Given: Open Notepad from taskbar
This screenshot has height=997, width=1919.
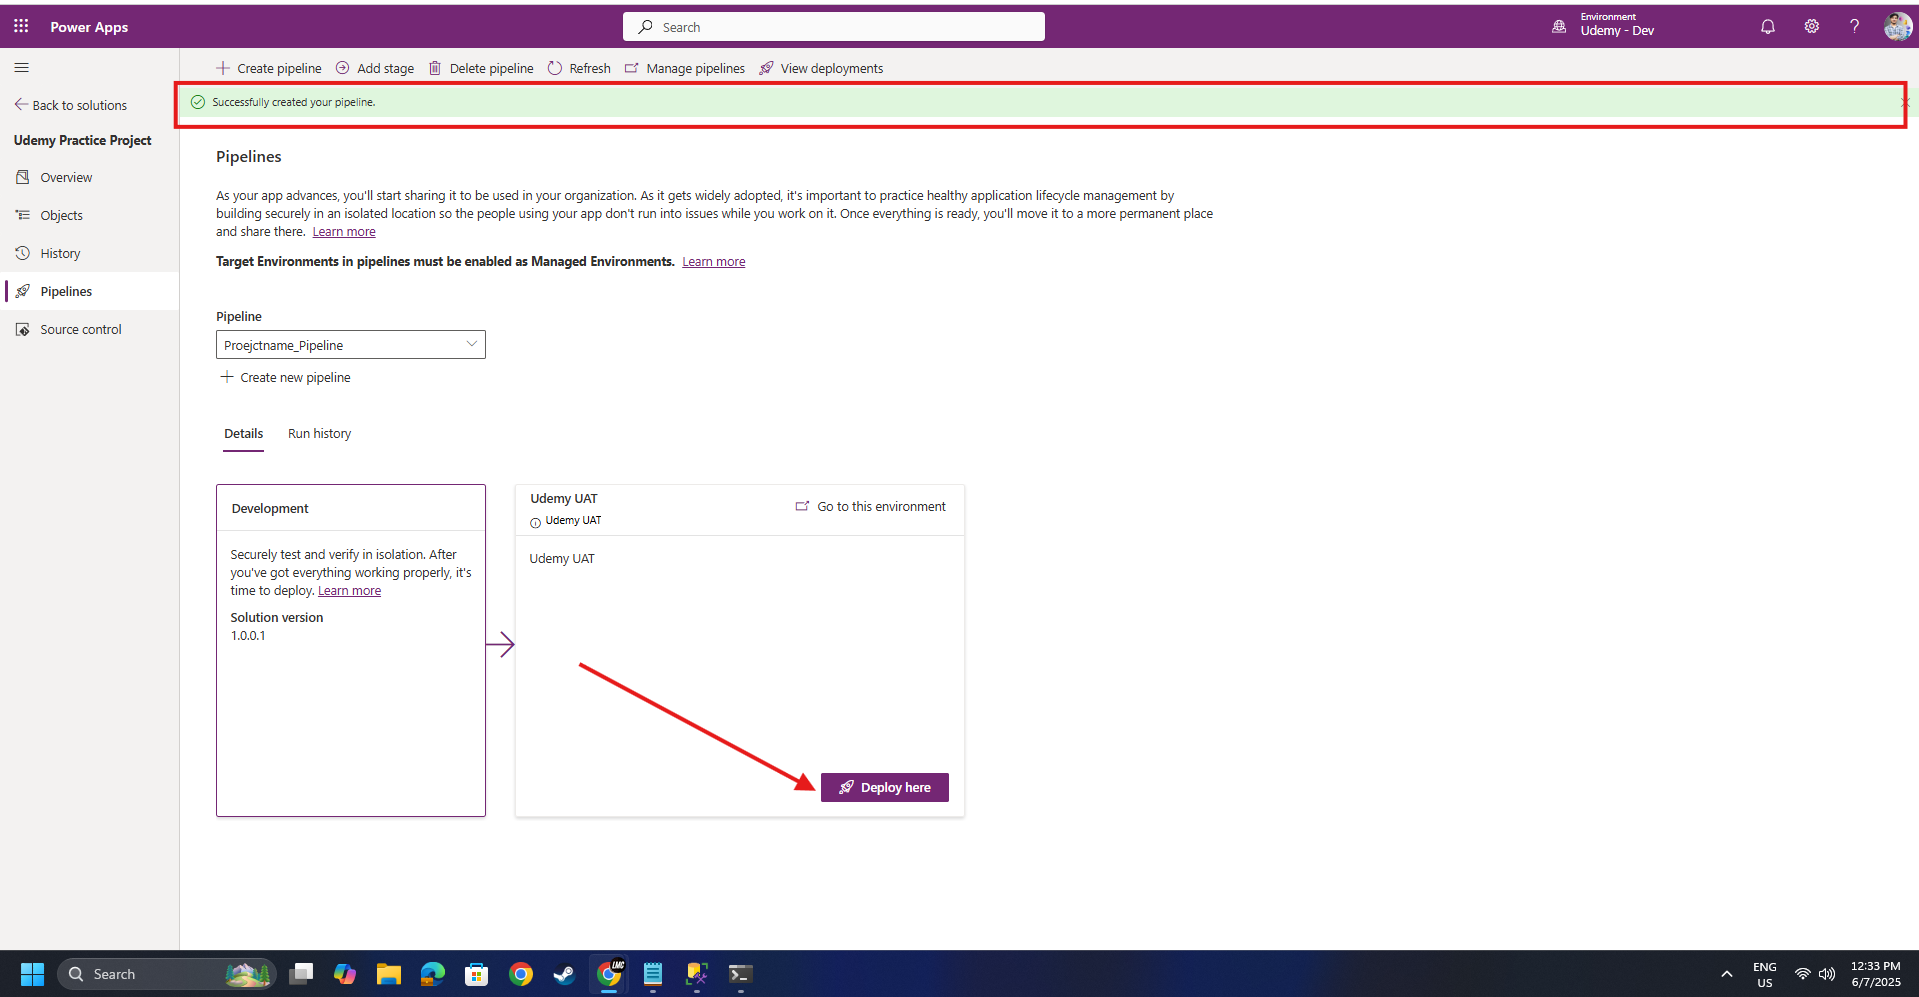Looking at the screenshot, I should pos(653,974).
